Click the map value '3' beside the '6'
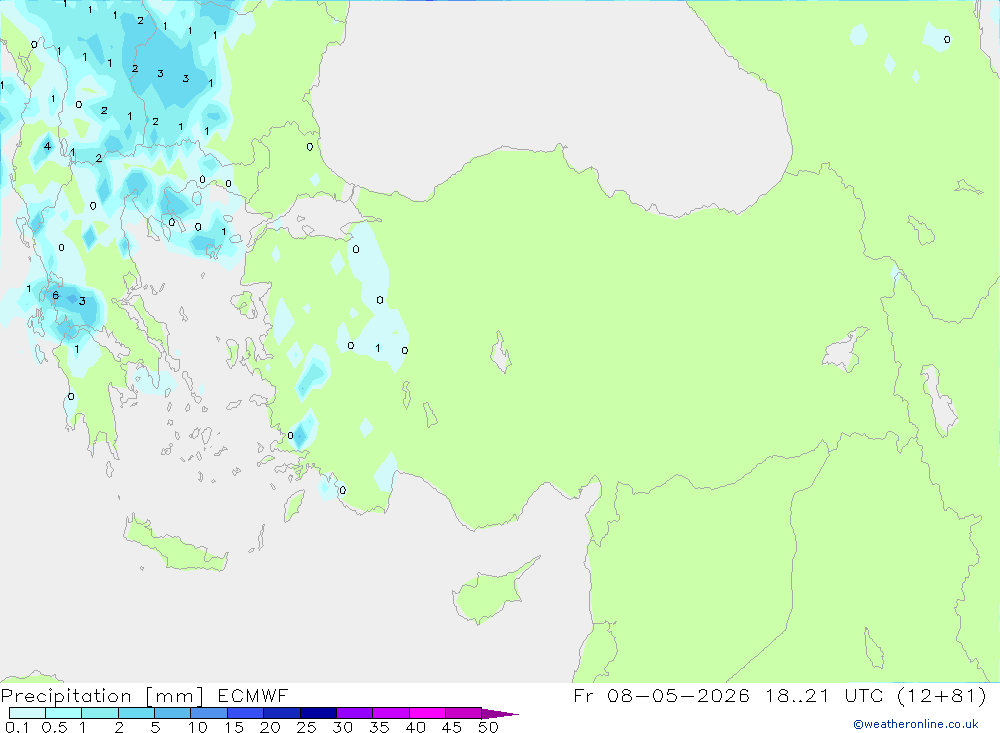This screenshot has height=733, width=1000. 82,301
